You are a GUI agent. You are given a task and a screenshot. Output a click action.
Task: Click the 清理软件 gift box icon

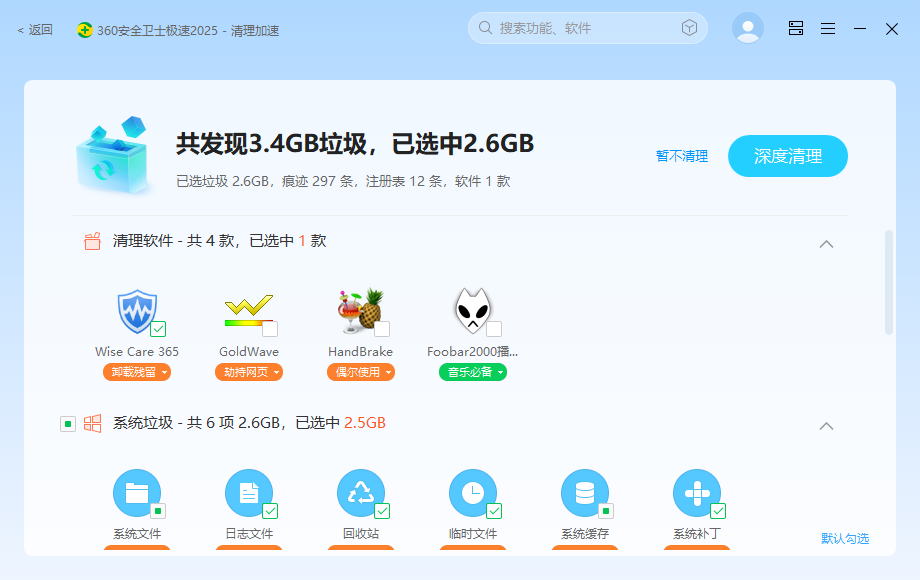[x=92, y=241]
